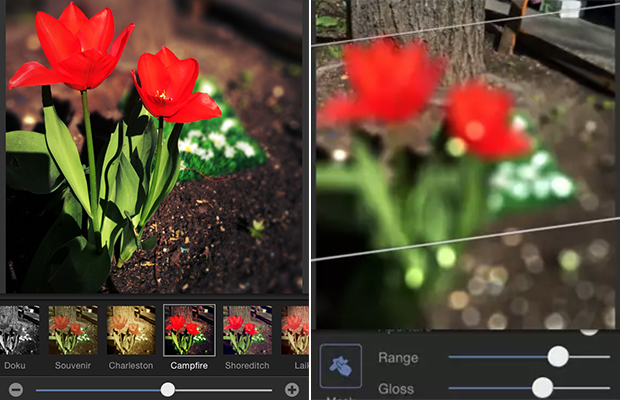Click the Souvenir label text
The height and width of the screenshot is (400, 620).
tap(73, 366)
